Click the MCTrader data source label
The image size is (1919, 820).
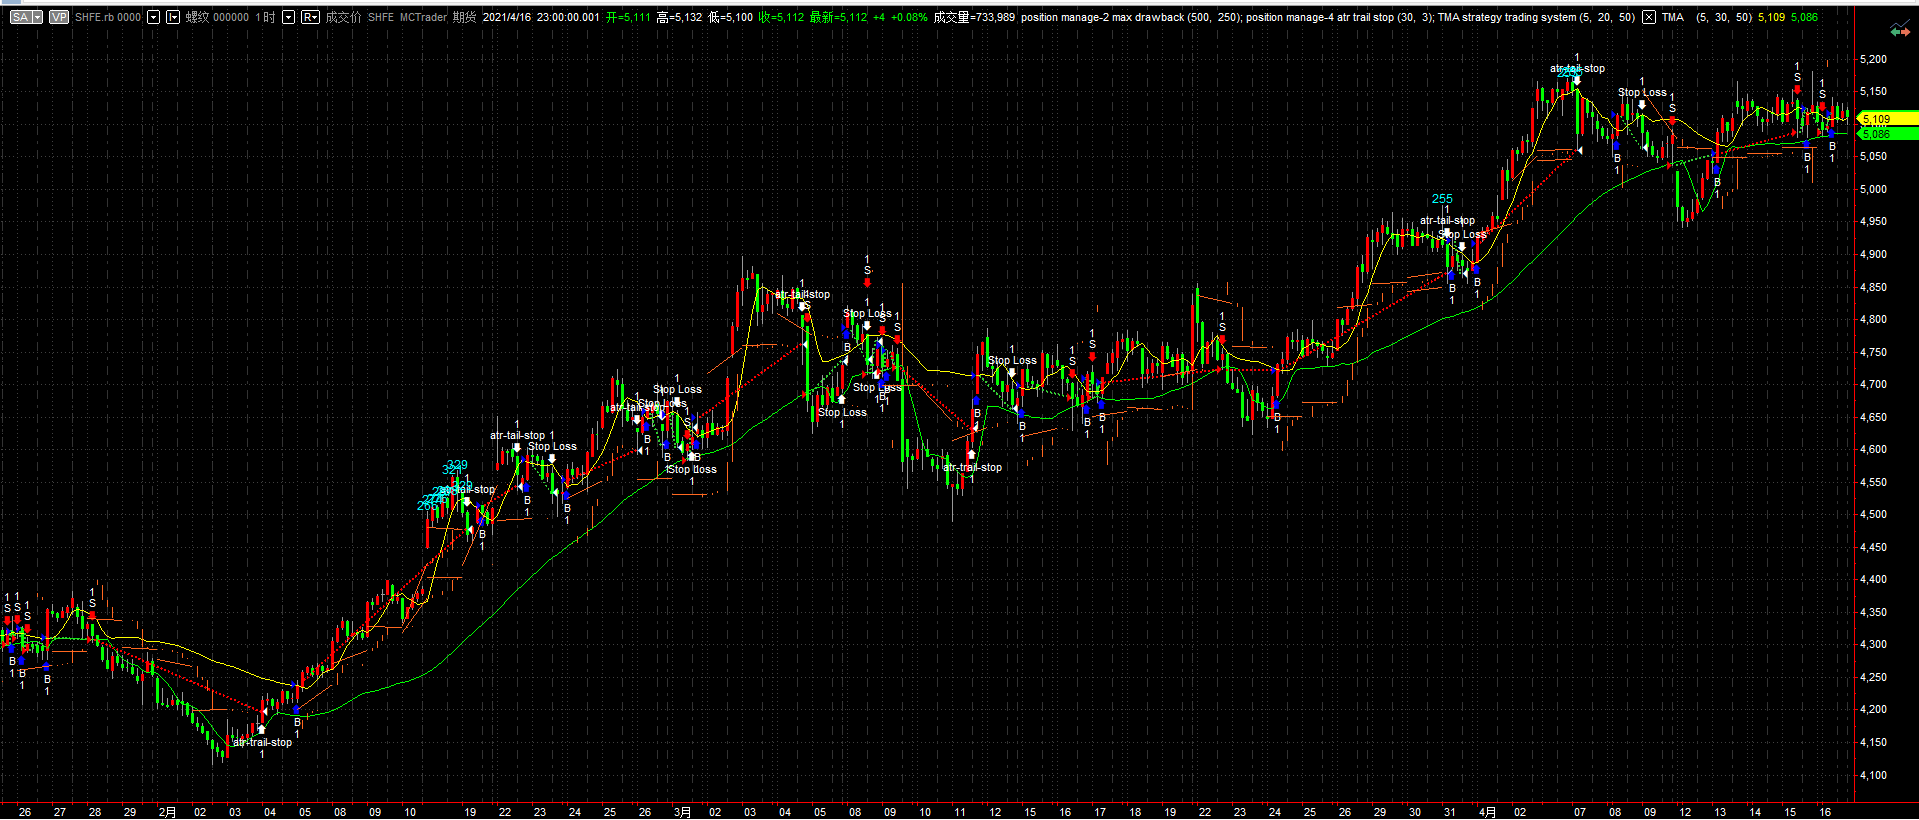423,17
